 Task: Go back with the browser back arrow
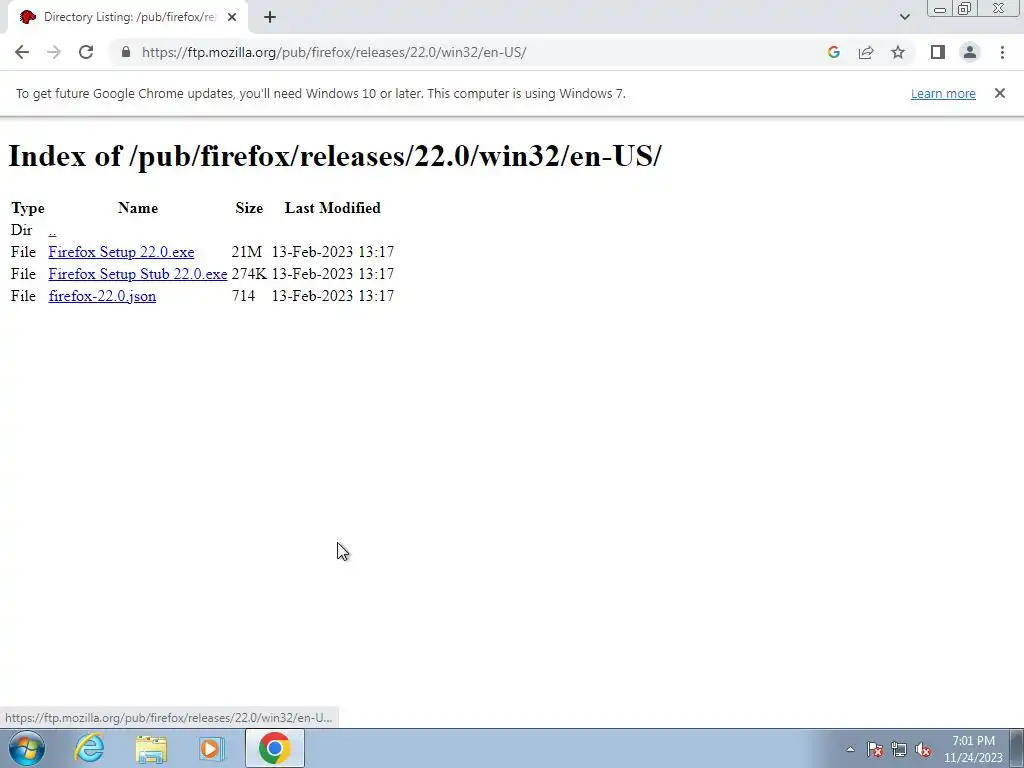coord(22,52)
